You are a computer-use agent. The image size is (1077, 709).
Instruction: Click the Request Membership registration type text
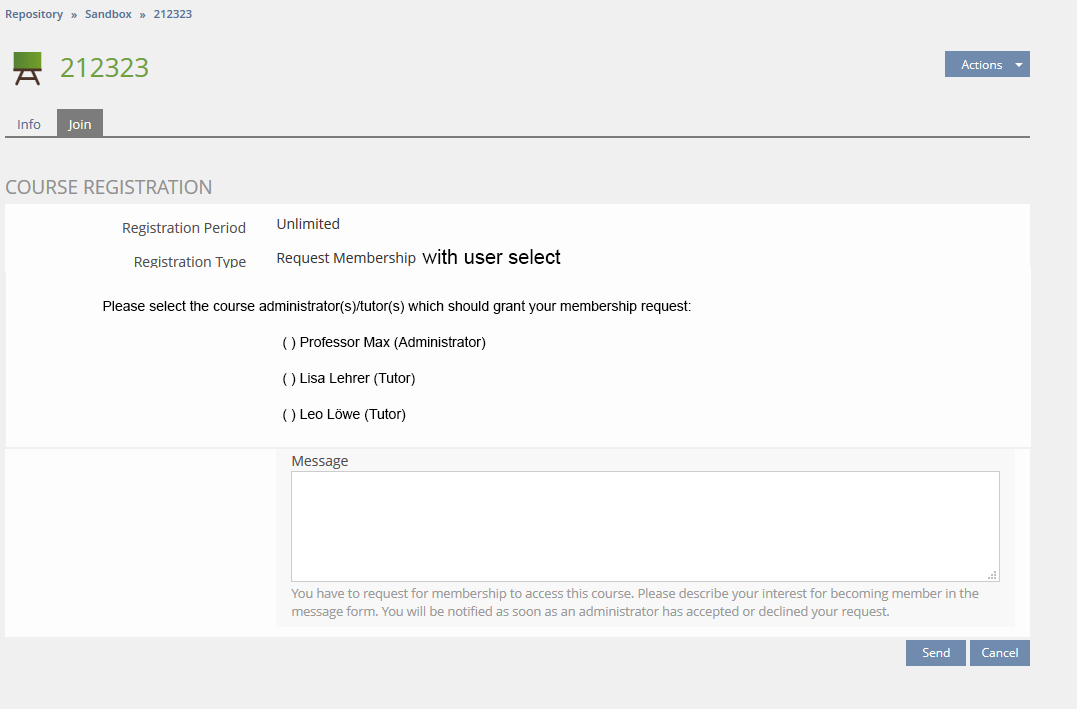coord(346,258)
